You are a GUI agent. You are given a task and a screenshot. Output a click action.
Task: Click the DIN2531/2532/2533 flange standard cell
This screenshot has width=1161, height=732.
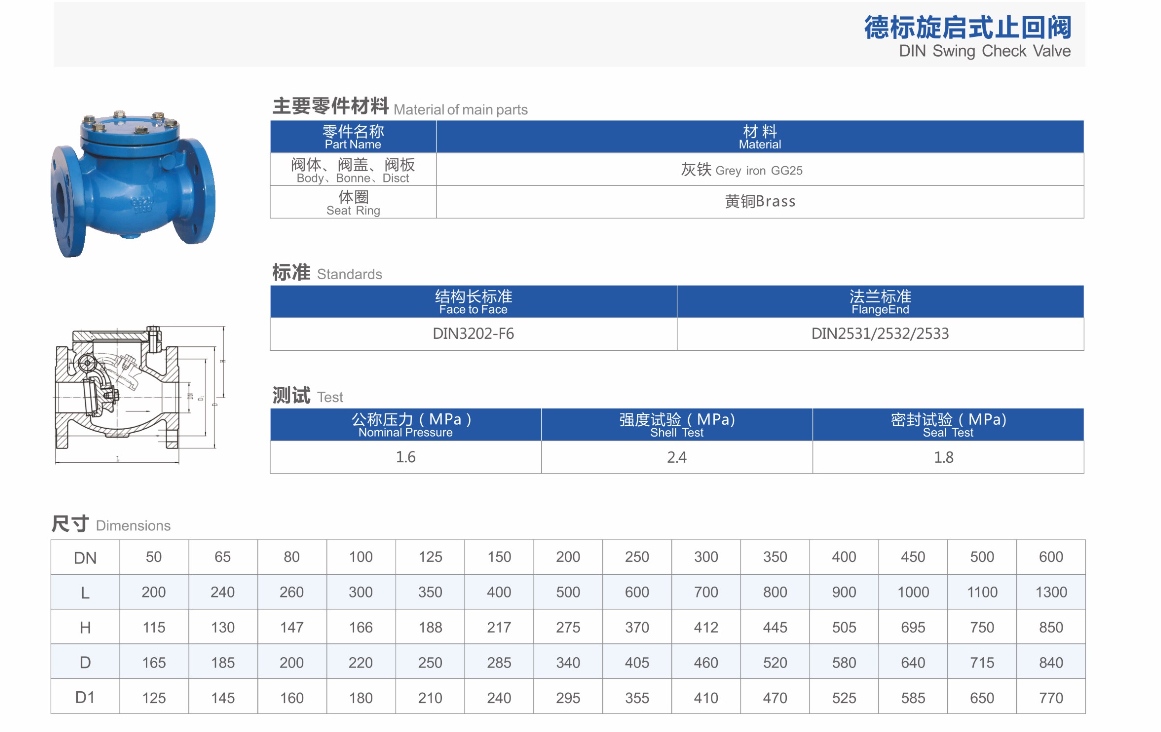click(880, 334)
